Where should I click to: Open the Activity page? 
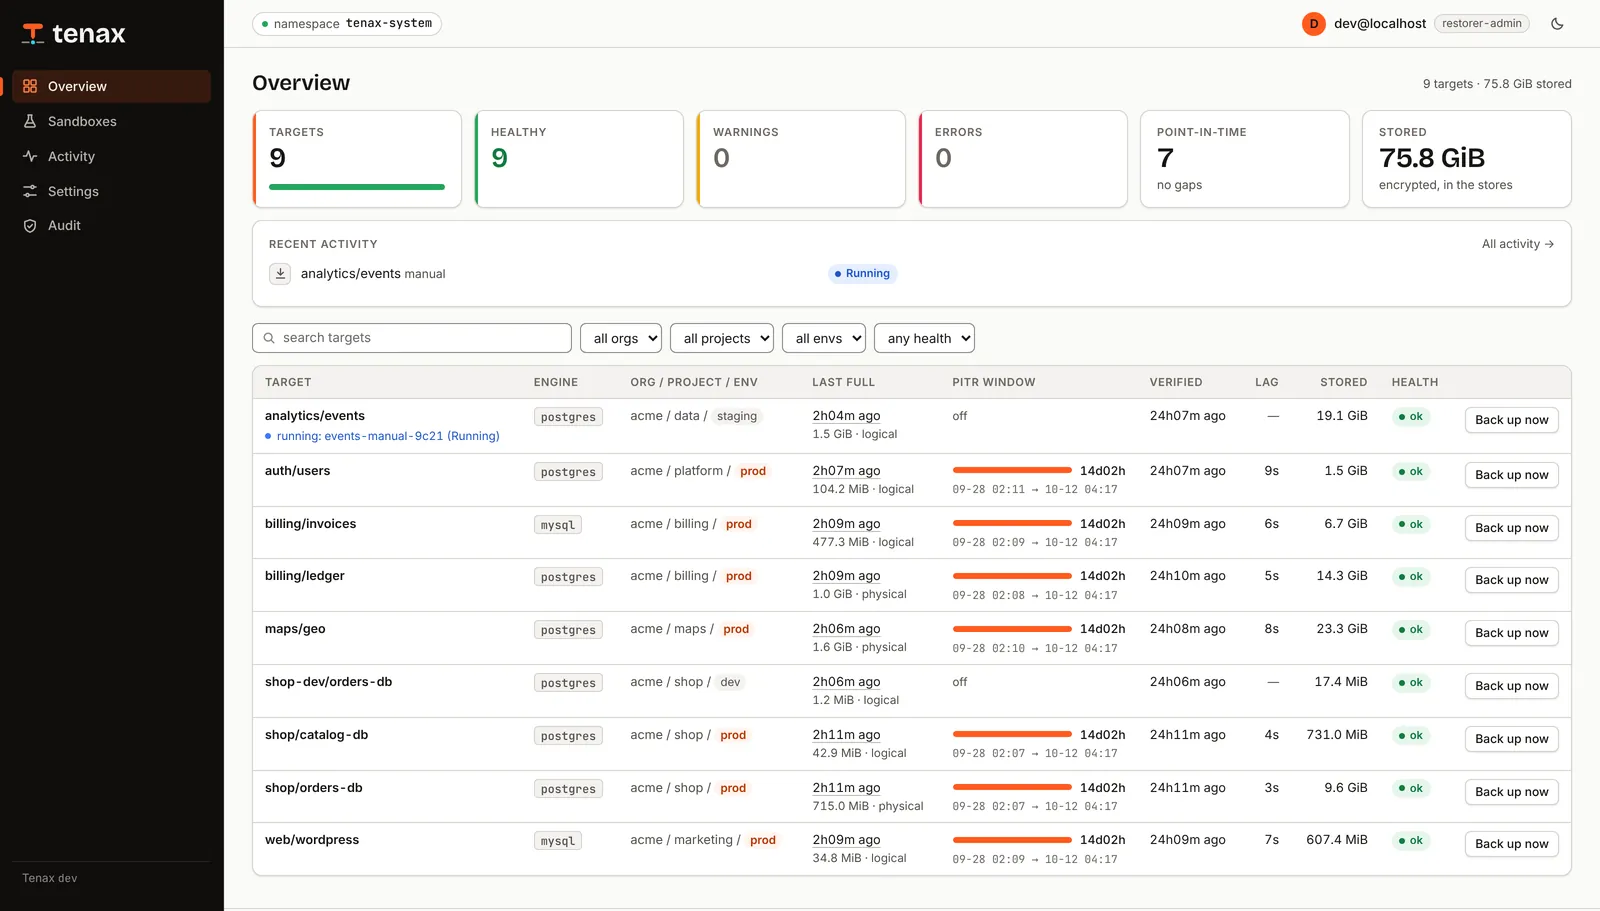[111, 156]
